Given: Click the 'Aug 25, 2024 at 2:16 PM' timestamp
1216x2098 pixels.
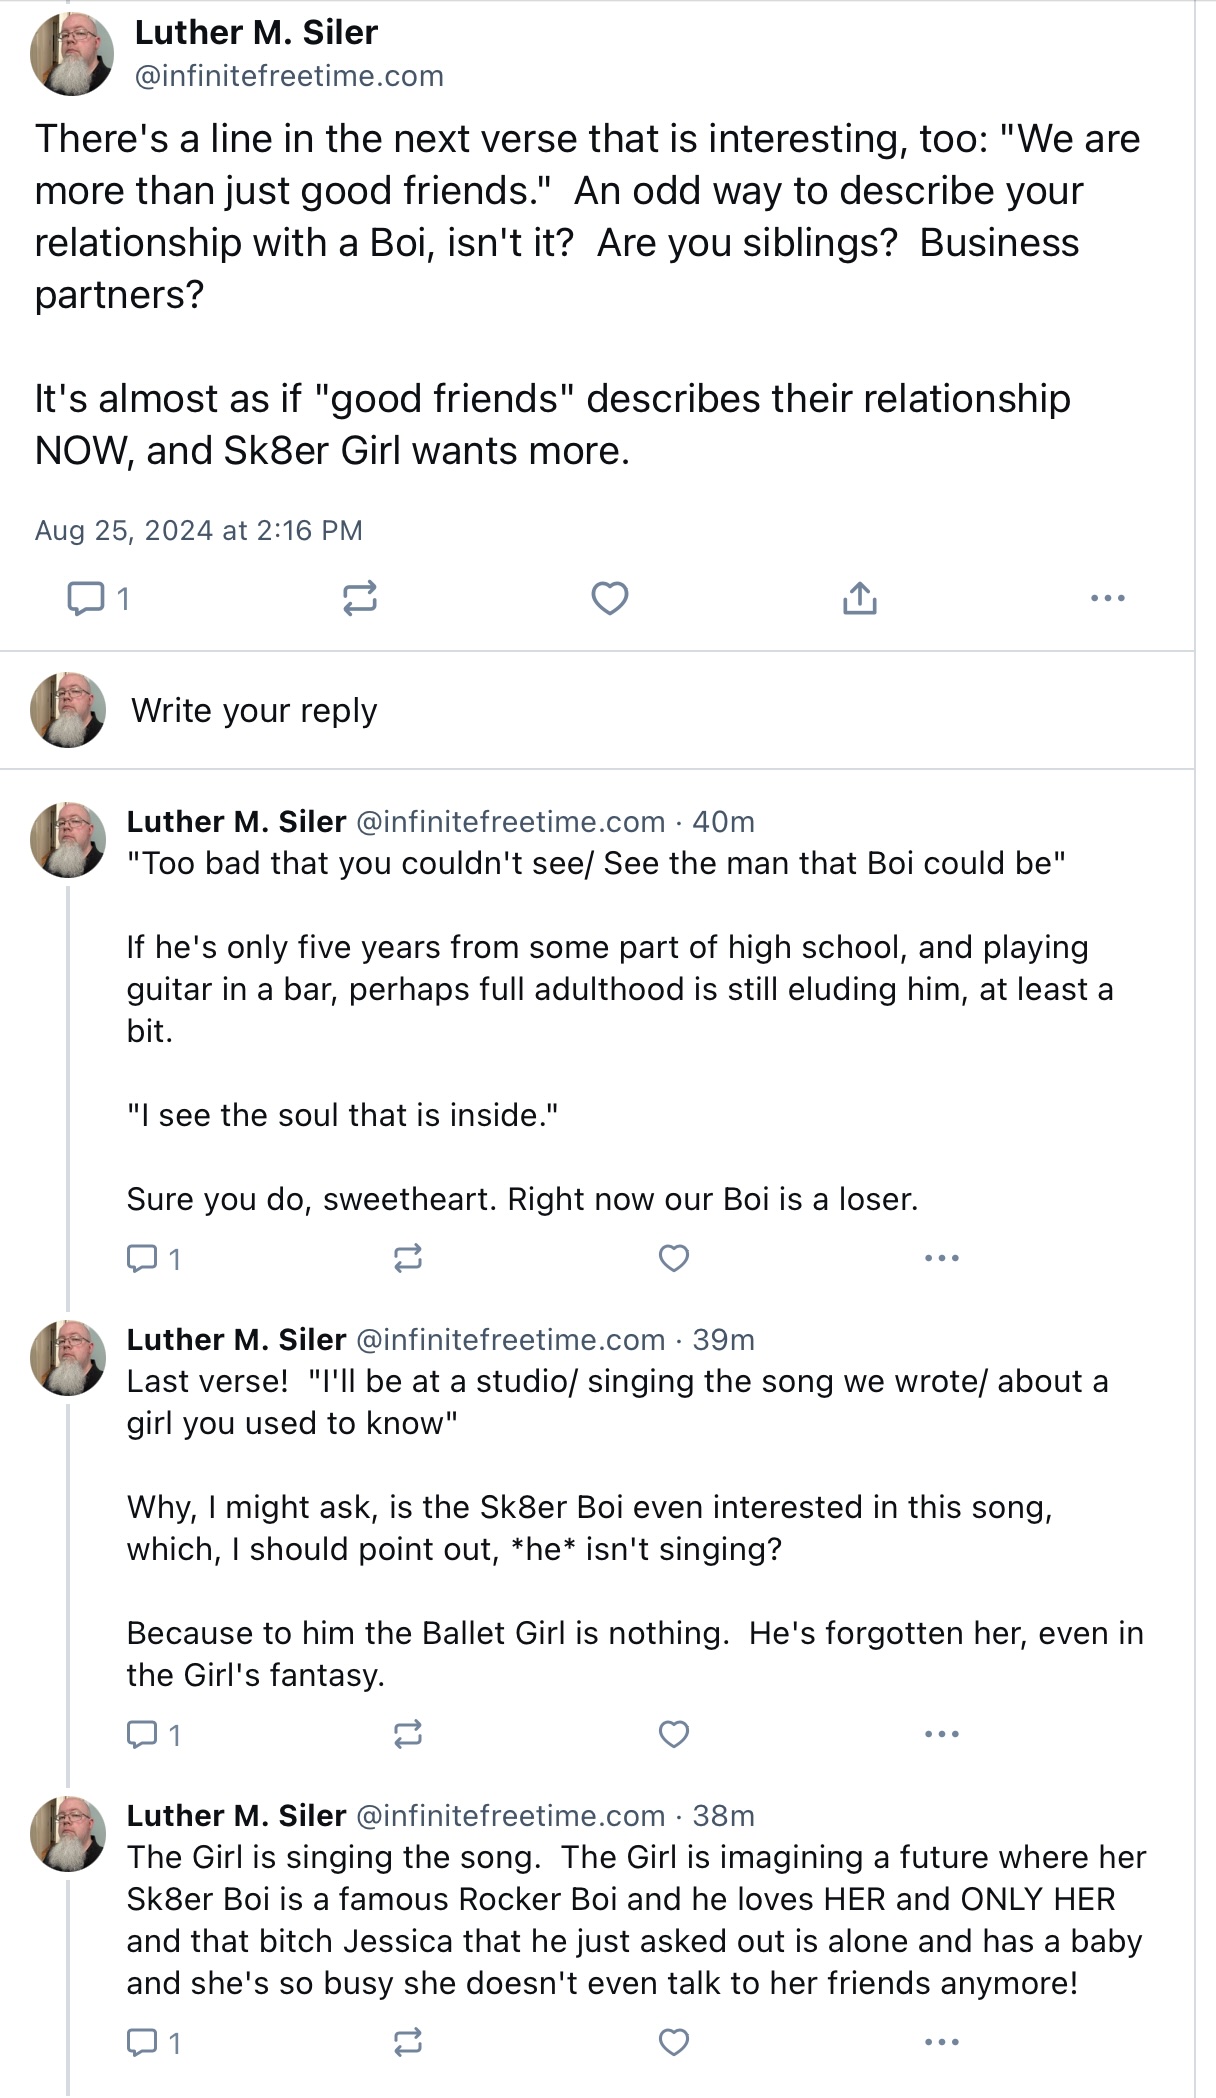Looking at the screenshot, I should (198, 530).
